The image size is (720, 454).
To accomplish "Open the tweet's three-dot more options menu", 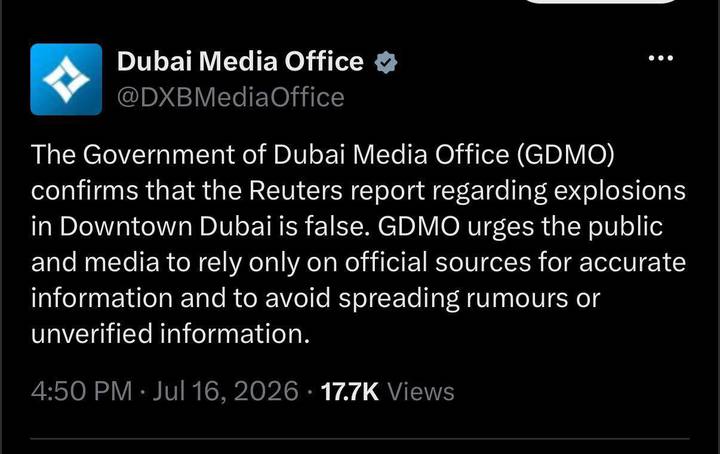I will click(660, 58).
